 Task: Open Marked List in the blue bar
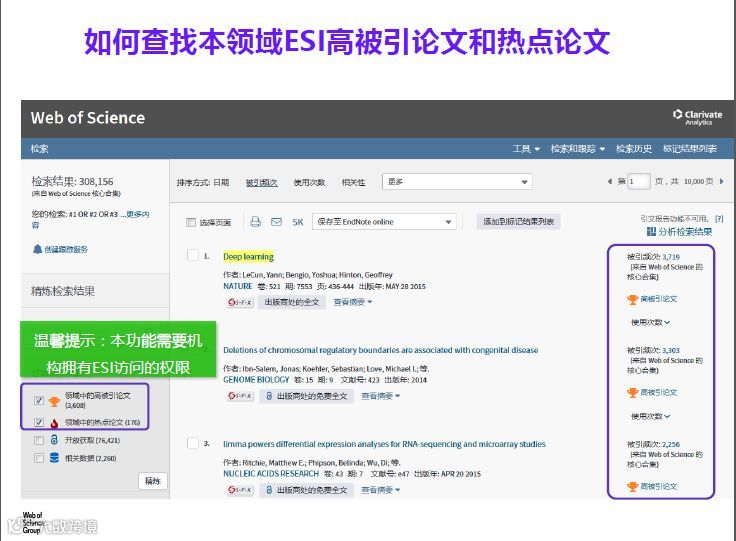[x=690, y=149]
